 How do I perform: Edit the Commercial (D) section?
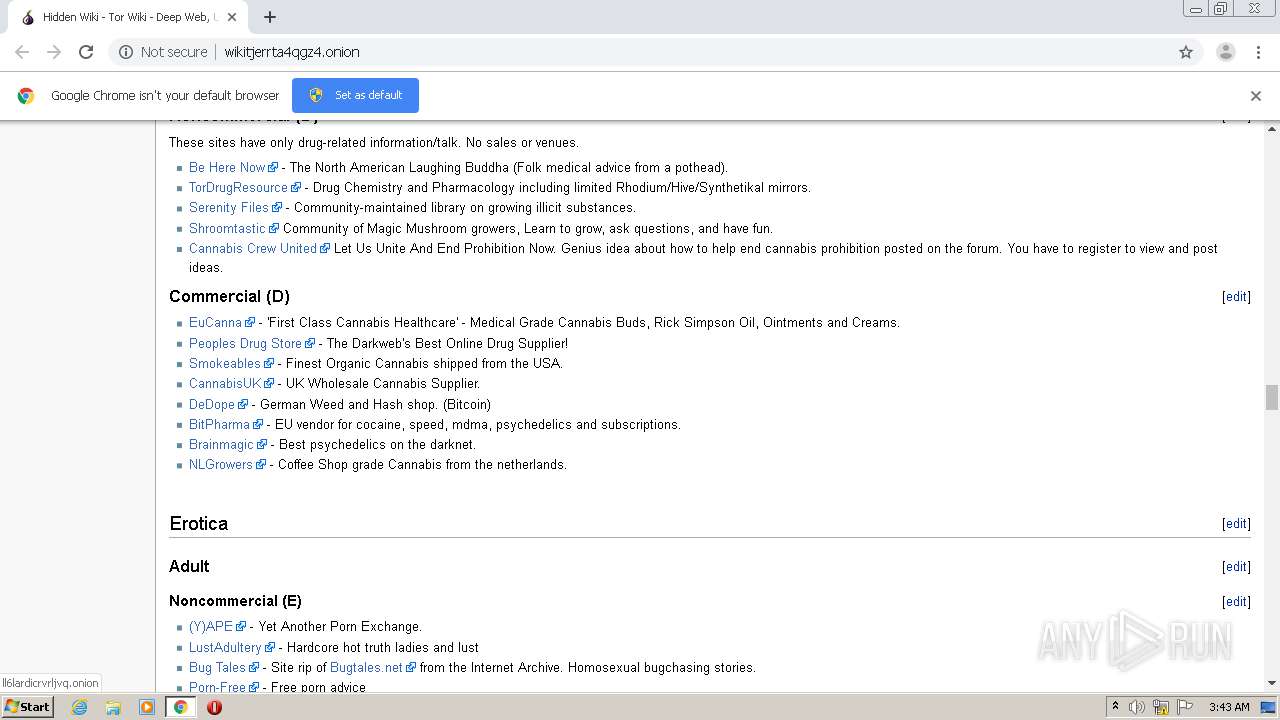pos(1236,297)
